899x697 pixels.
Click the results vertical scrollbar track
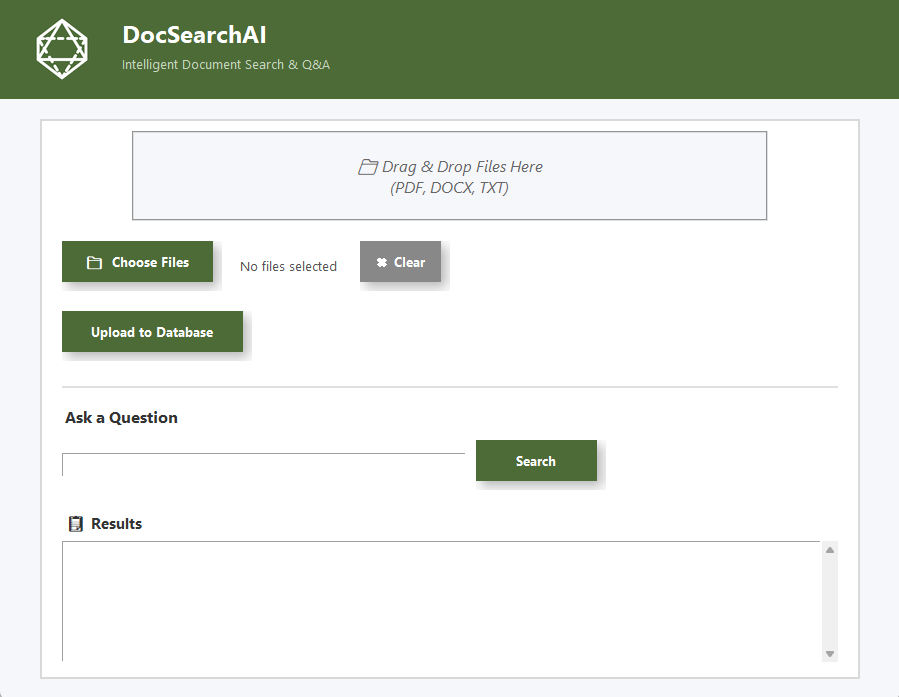tap(829, 600)
